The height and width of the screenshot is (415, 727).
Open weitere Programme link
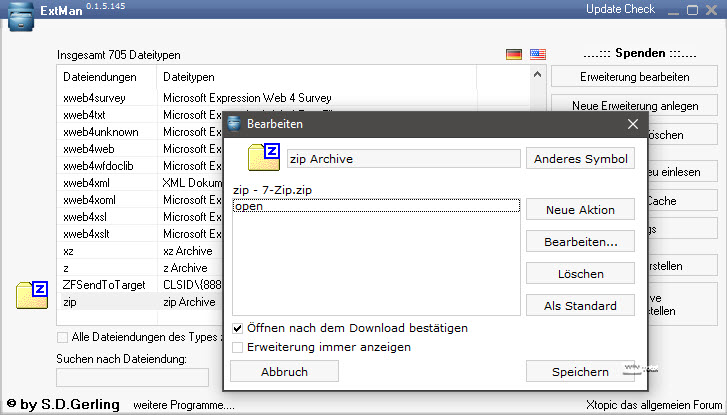pos(184,405)
